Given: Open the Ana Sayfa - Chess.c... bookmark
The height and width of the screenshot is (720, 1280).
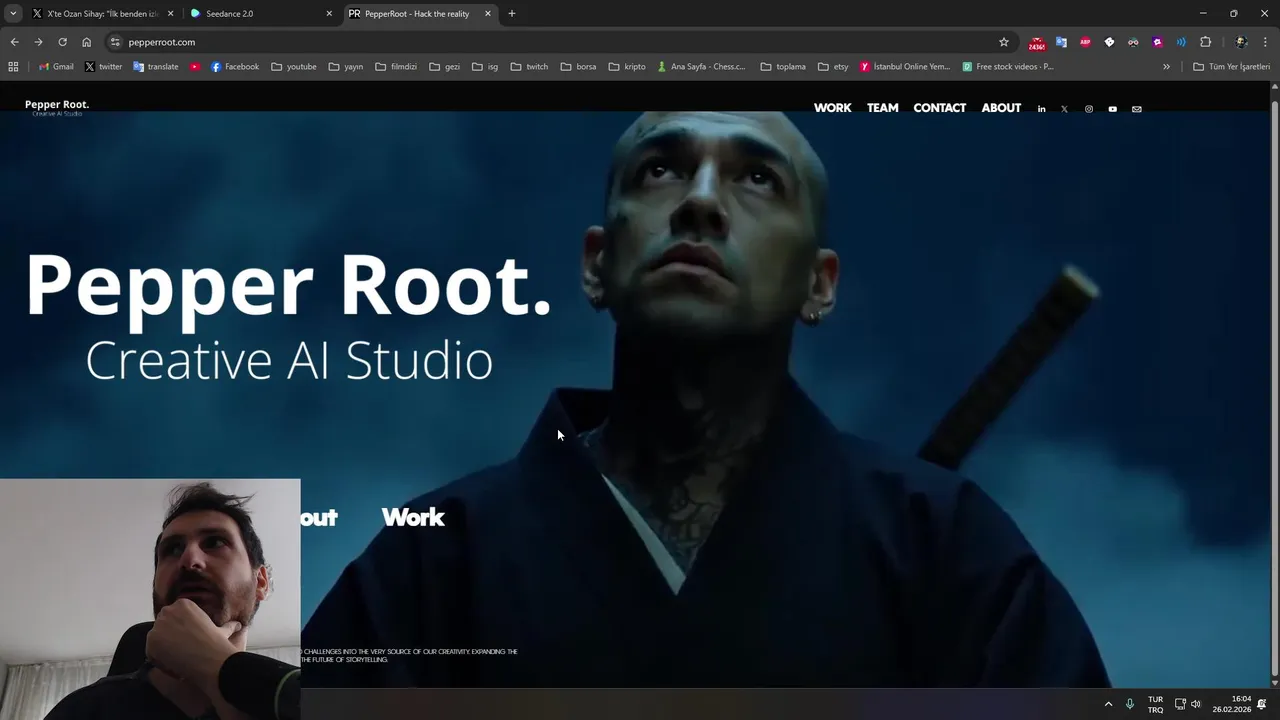Looking at the screenshot, I should [x=701, y=67].
